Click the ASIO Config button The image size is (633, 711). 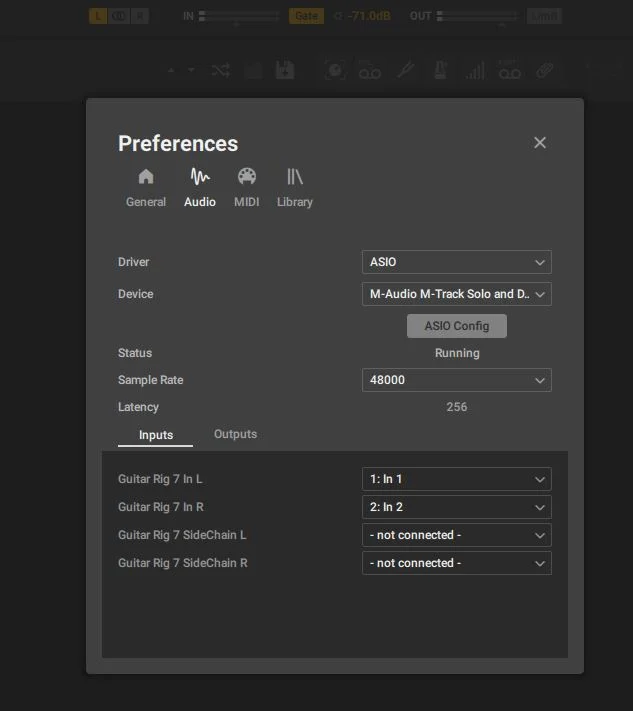(456, 326)
